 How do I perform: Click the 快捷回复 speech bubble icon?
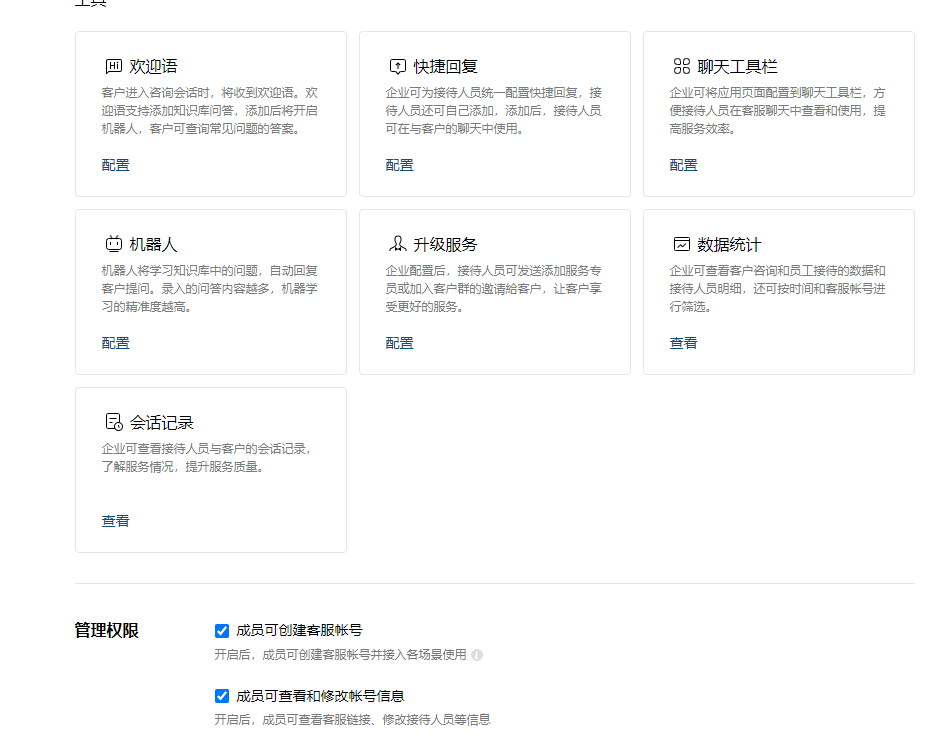click(x=398, y=67)
